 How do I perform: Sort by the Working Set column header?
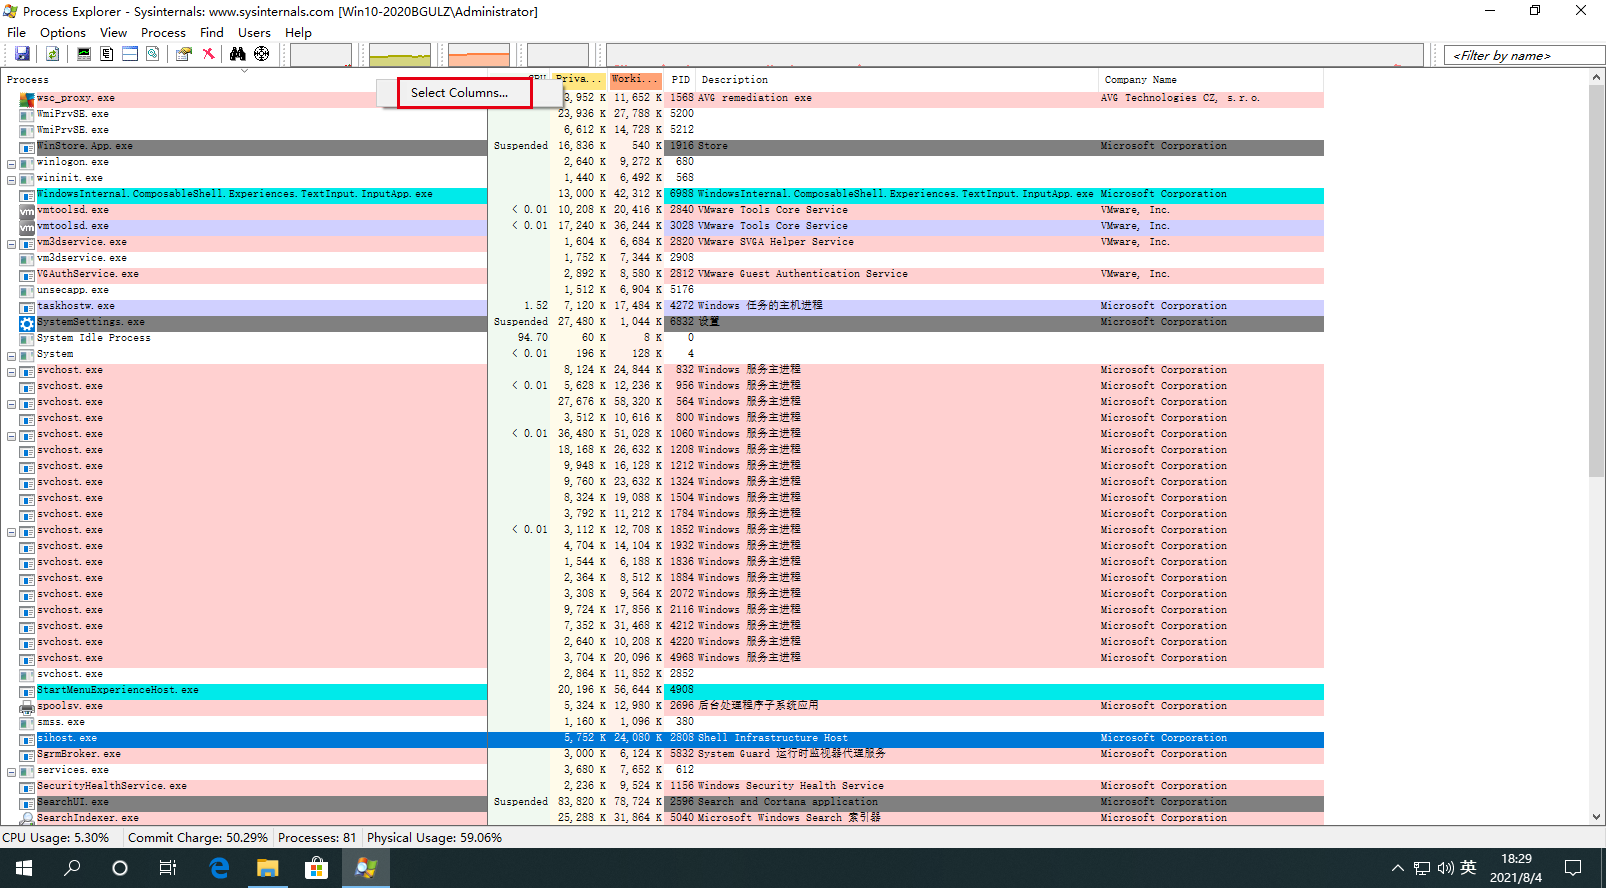635,79
